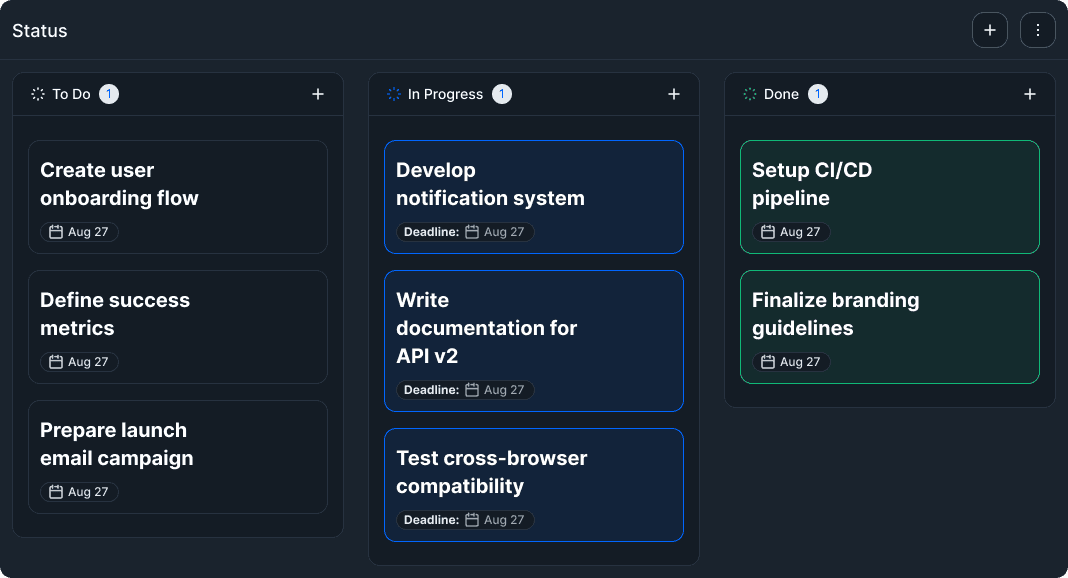Click the plus icon in the top header
Viewport: 1068px width, 578px height.
tap(990, 30)
